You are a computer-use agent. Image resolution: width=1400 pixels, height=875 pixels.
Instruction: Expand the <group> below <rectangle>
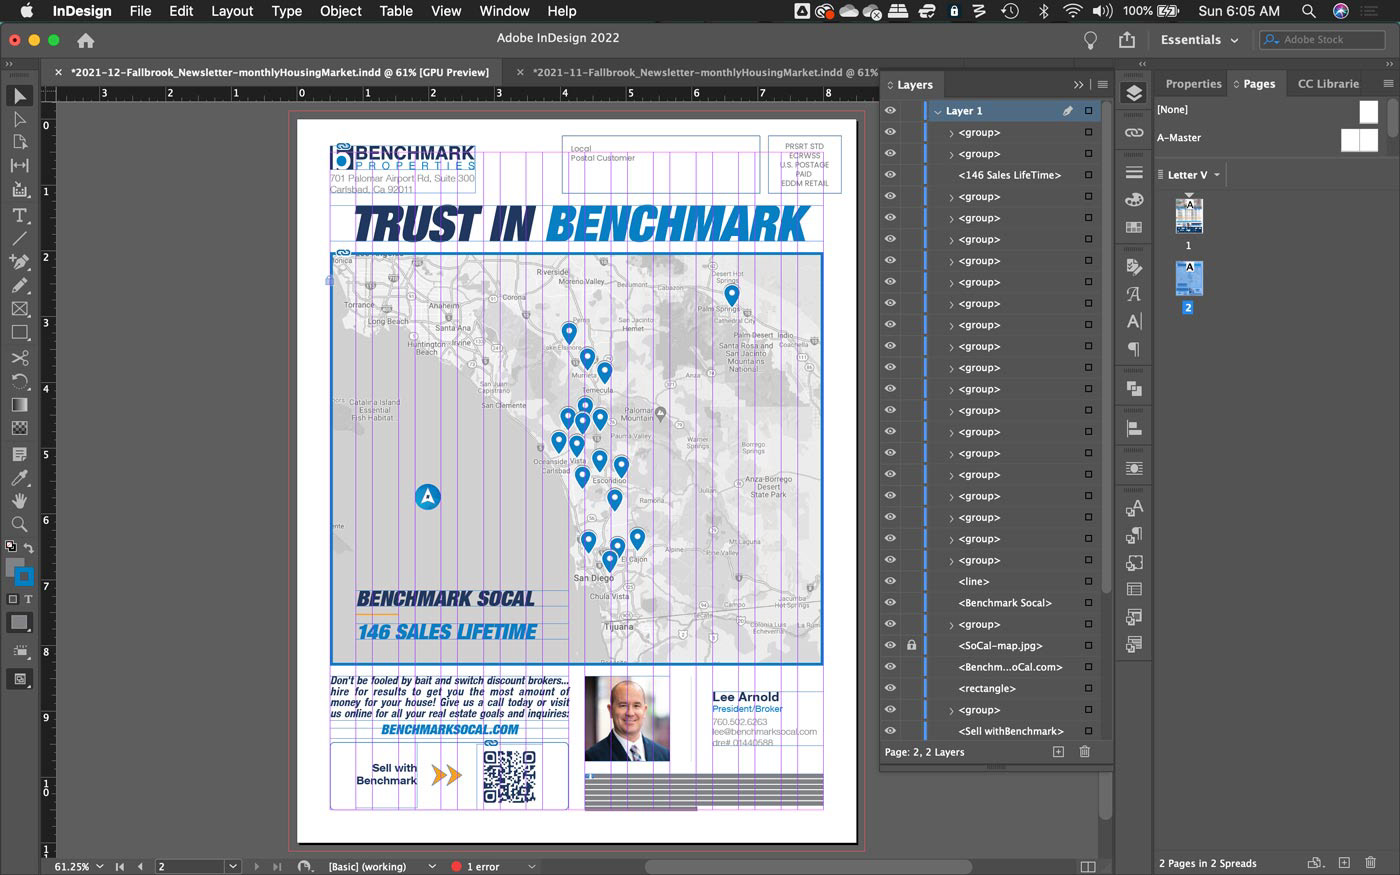pos(951,710)
